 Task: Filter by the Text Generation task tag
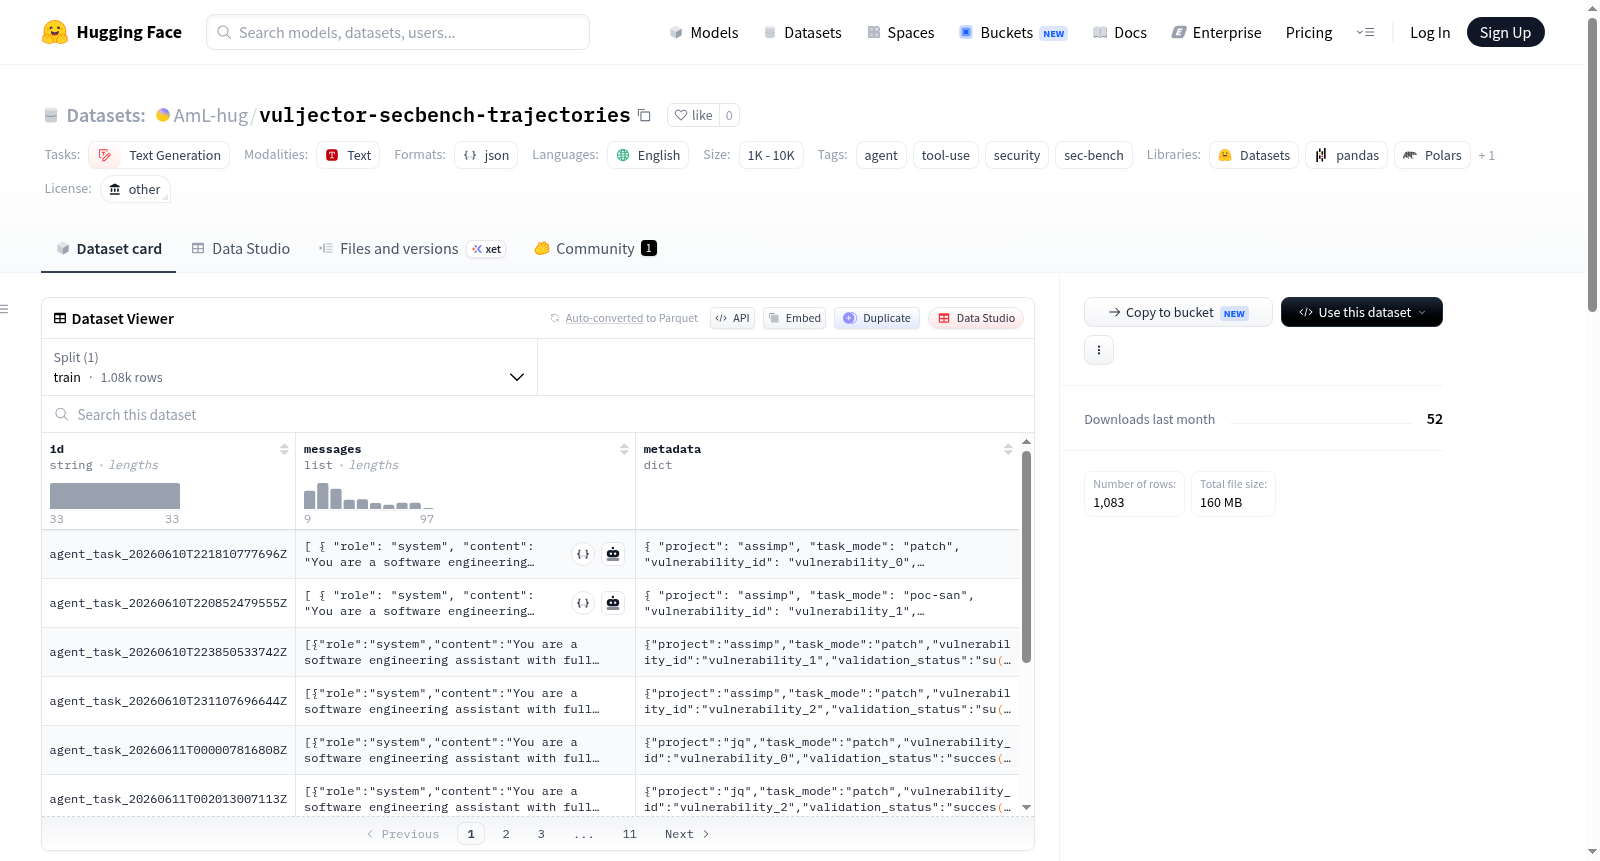[159, 155]
